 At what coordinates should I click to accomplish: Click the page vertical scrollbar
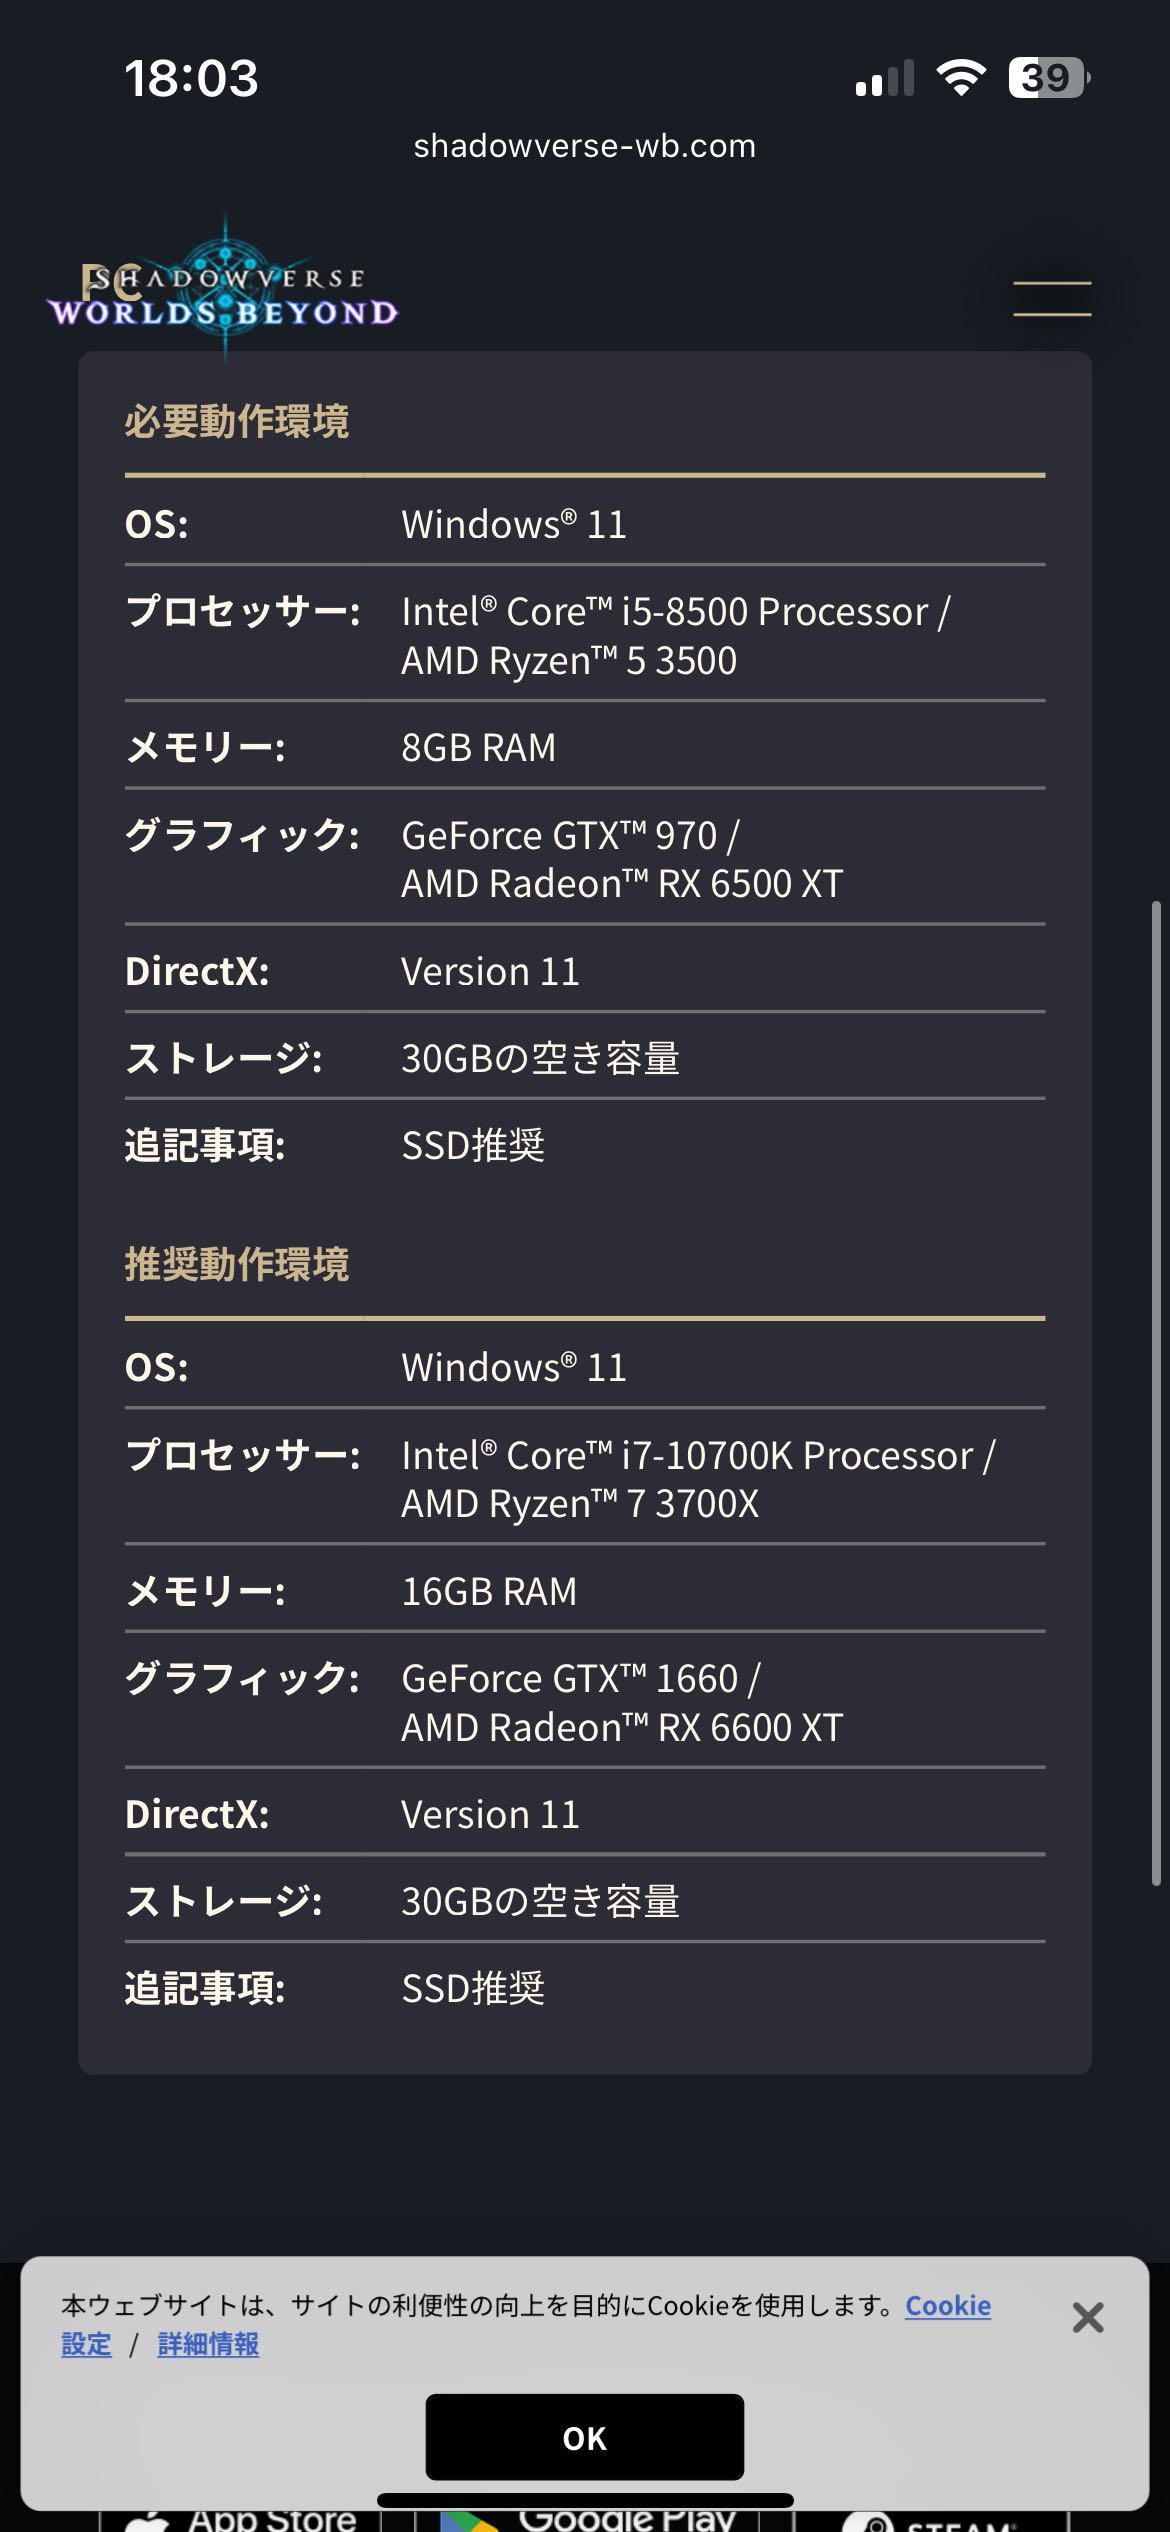[1156, 1392]
